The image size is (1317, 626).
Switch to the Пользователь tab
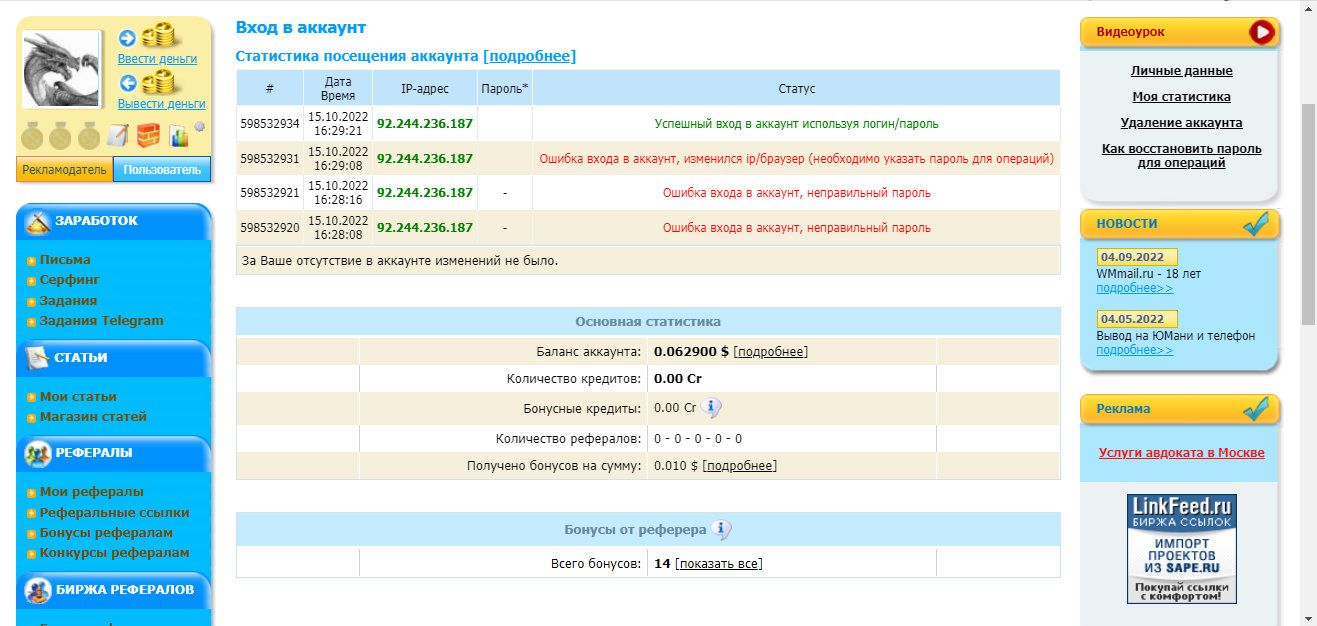162,170
